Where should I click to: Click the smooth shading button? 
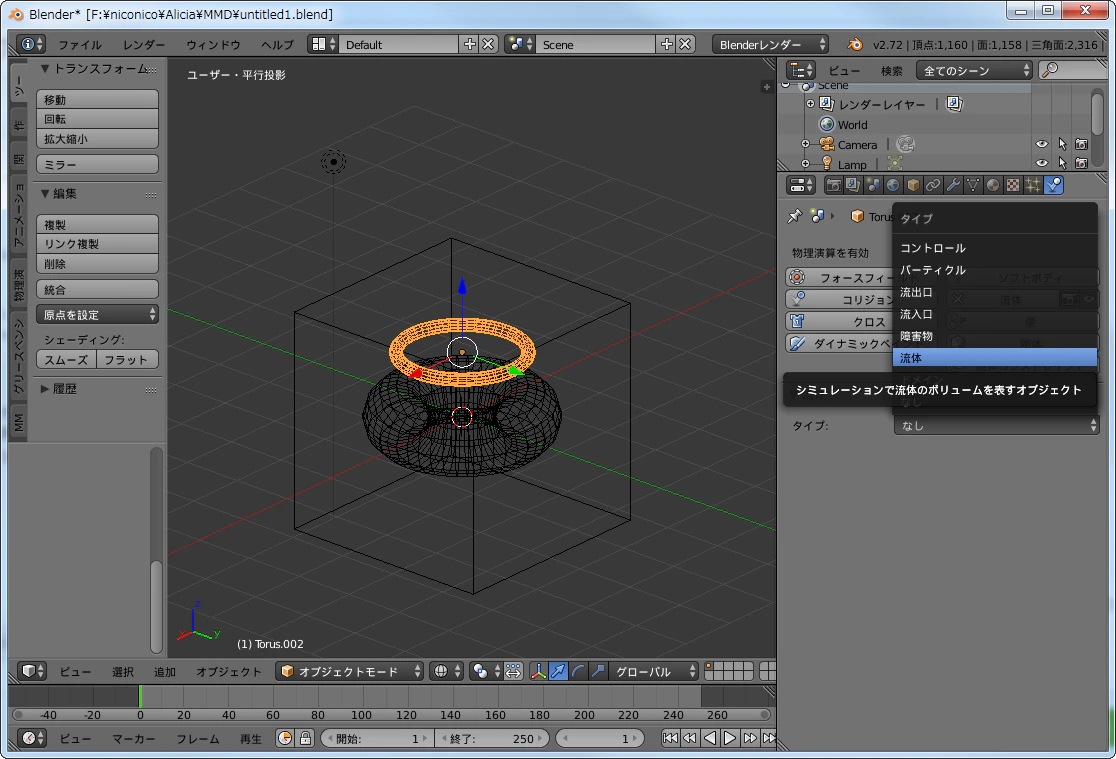(66, 360)
